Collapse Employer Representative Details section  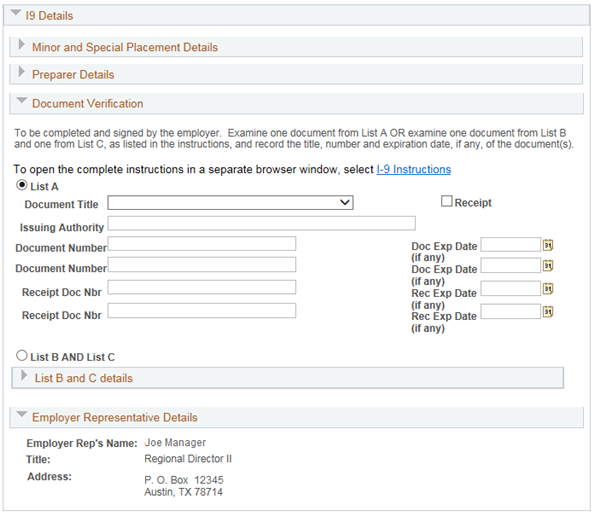(22, 417)
